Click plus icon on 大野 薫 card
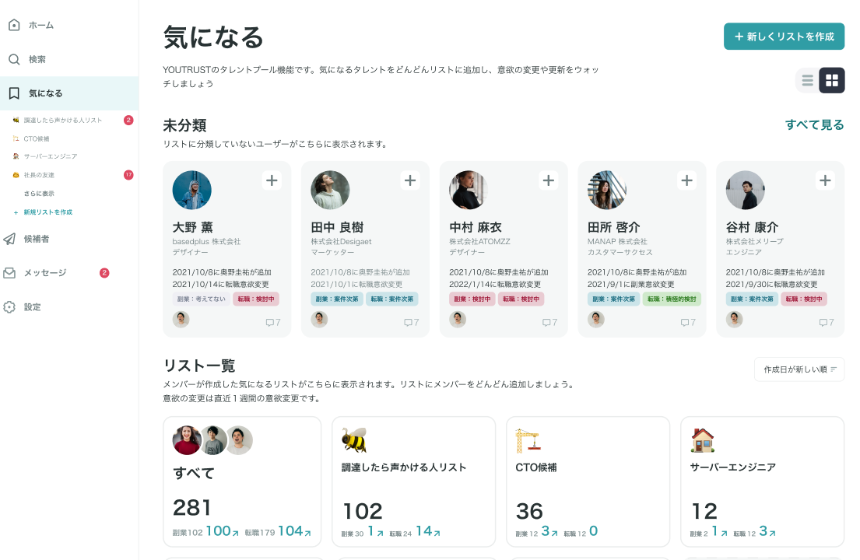Viewport: 860px width, 560px height. (x=271, y=181)
